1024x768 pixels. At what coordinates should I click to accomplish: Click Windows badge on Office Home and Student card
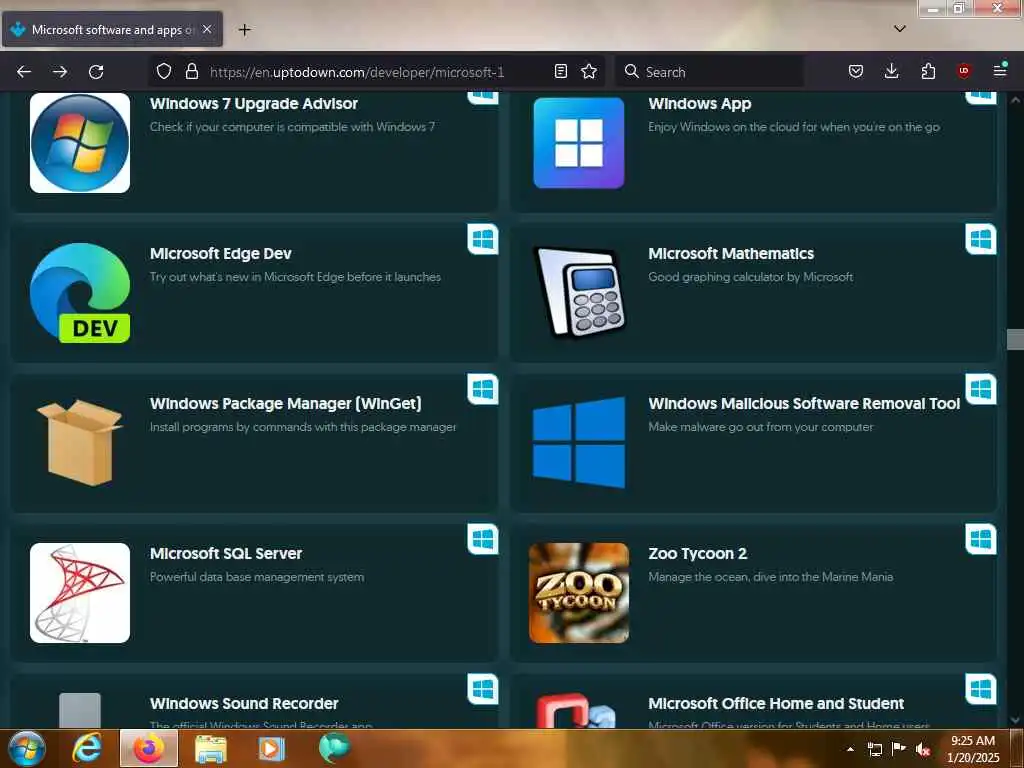click(981, 689)
